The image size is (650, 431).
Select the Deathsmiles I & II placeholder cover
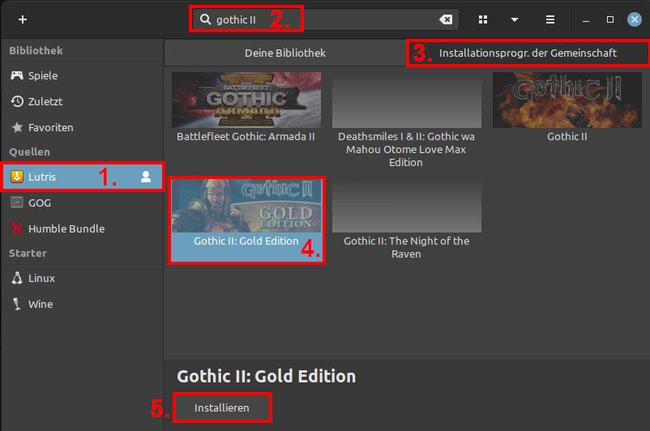[x=407, y=100]
